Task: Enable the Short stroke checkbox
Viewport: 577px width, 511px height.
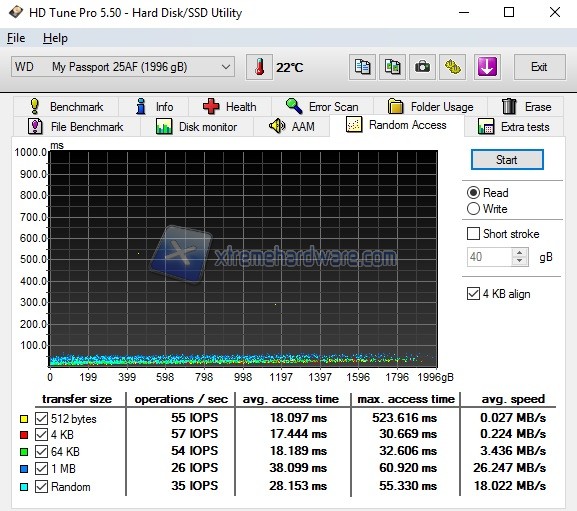Action: click(x=473, y=234)
